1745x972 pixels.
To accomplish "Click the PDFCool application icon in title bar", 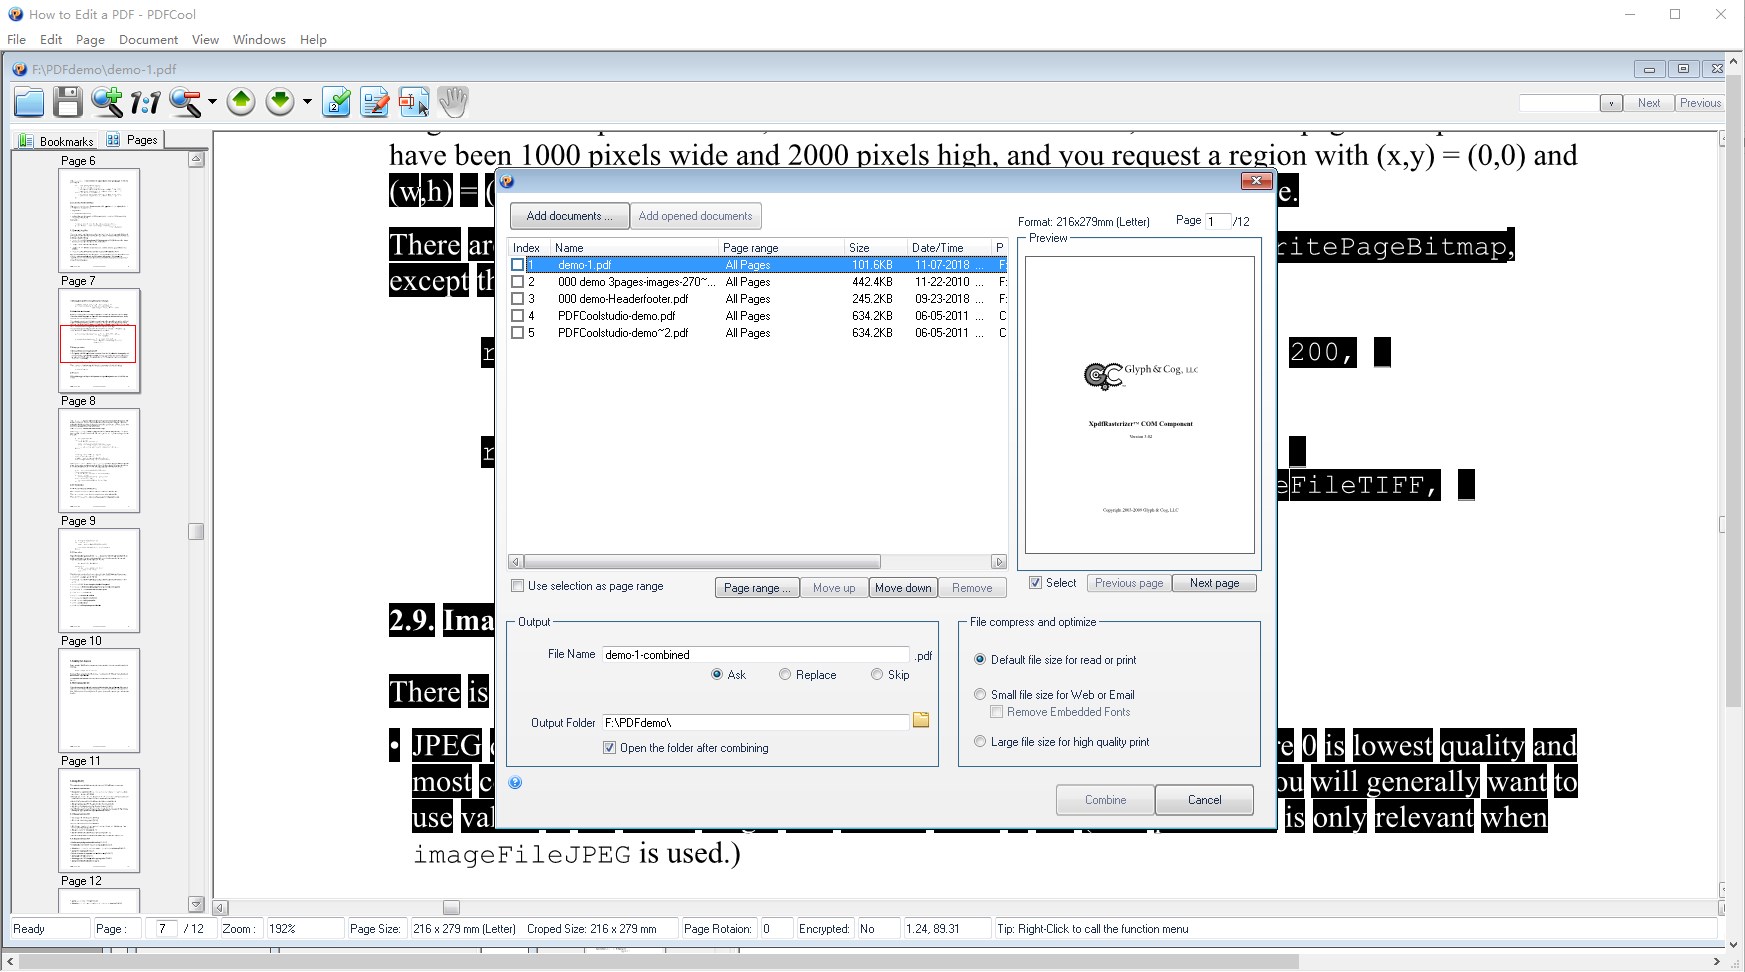I will [x=15, y=14].
